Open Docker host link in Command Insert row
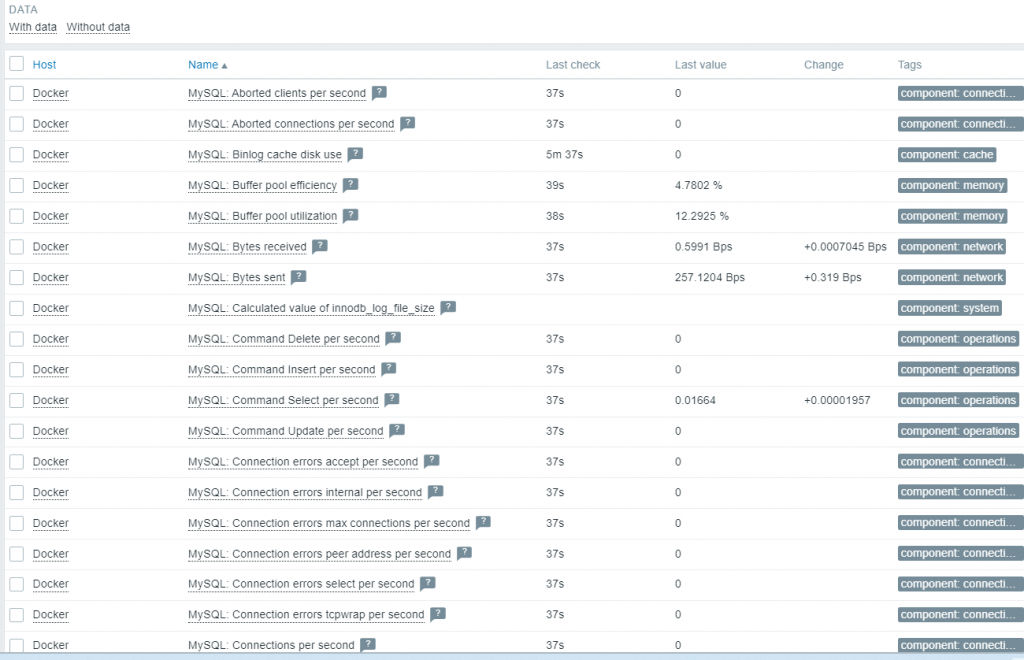This screenshot has height=660, width=1024. (50, 369)
